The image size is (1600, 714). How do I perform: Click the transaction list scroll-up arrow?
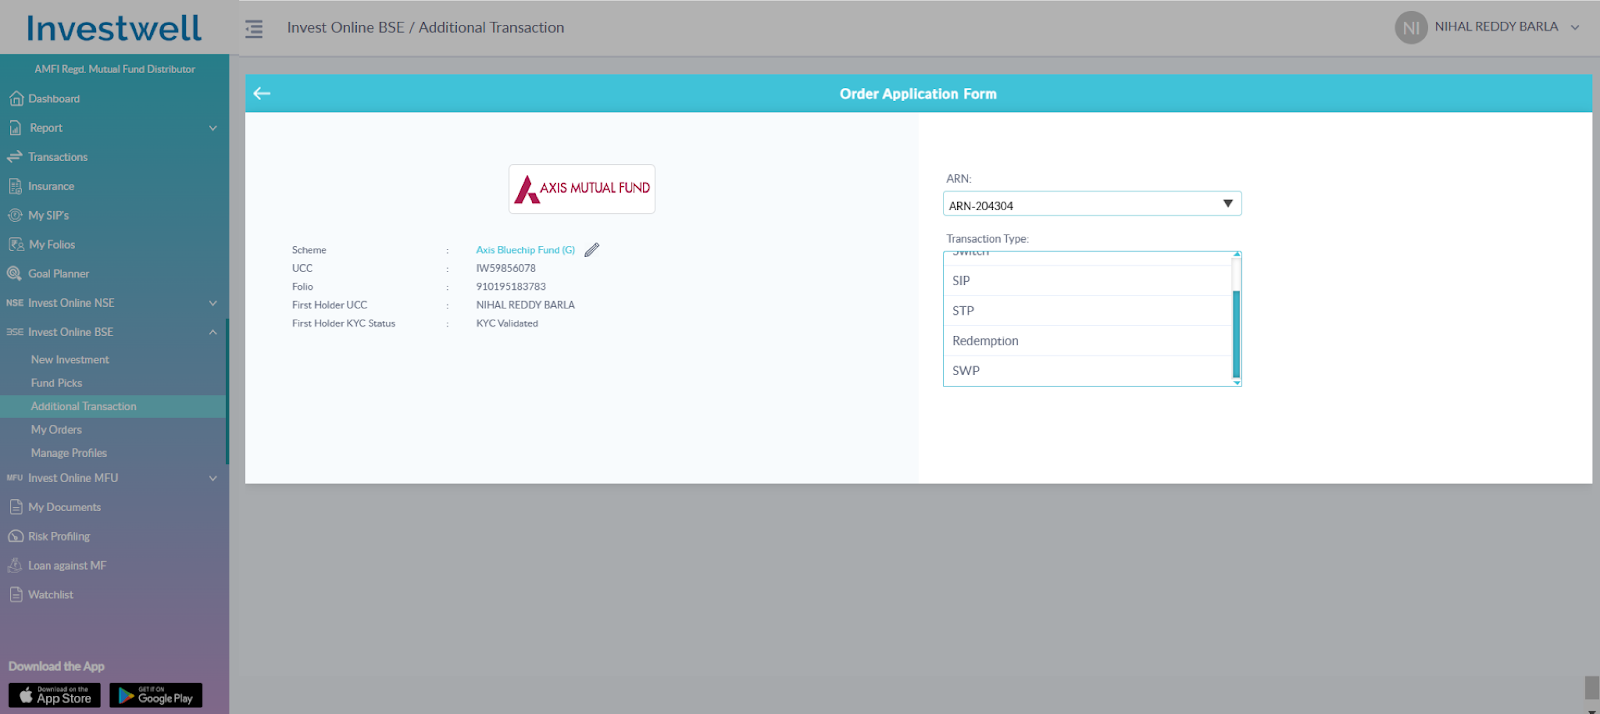tap(1236, 255)
